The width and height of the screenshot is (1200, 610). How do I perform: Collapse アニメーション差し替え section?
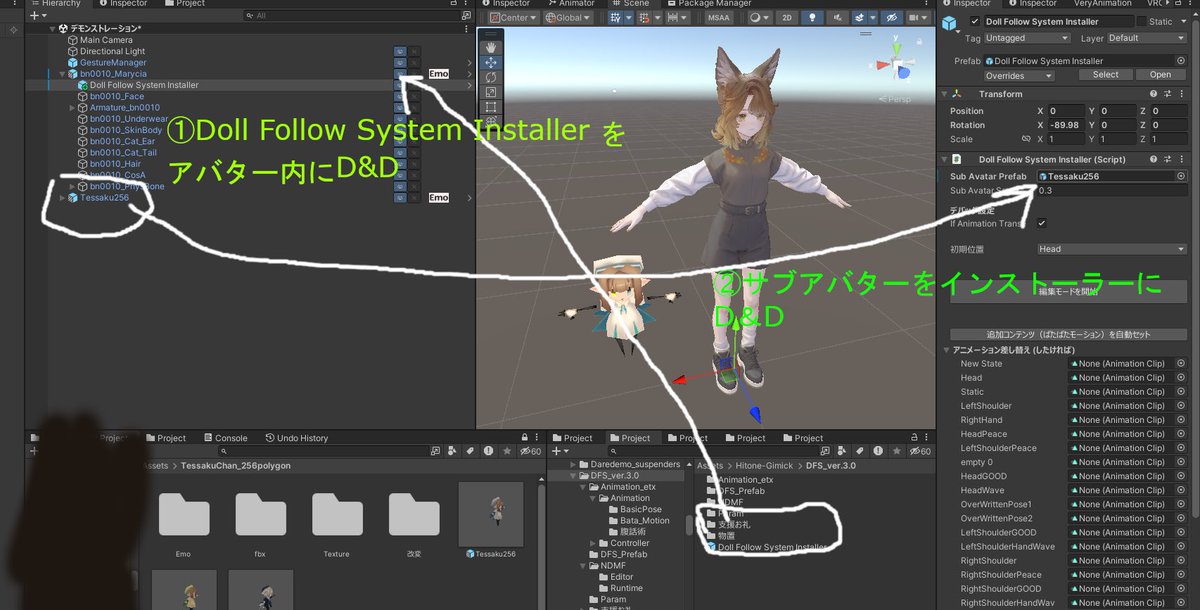coord(946,350)
